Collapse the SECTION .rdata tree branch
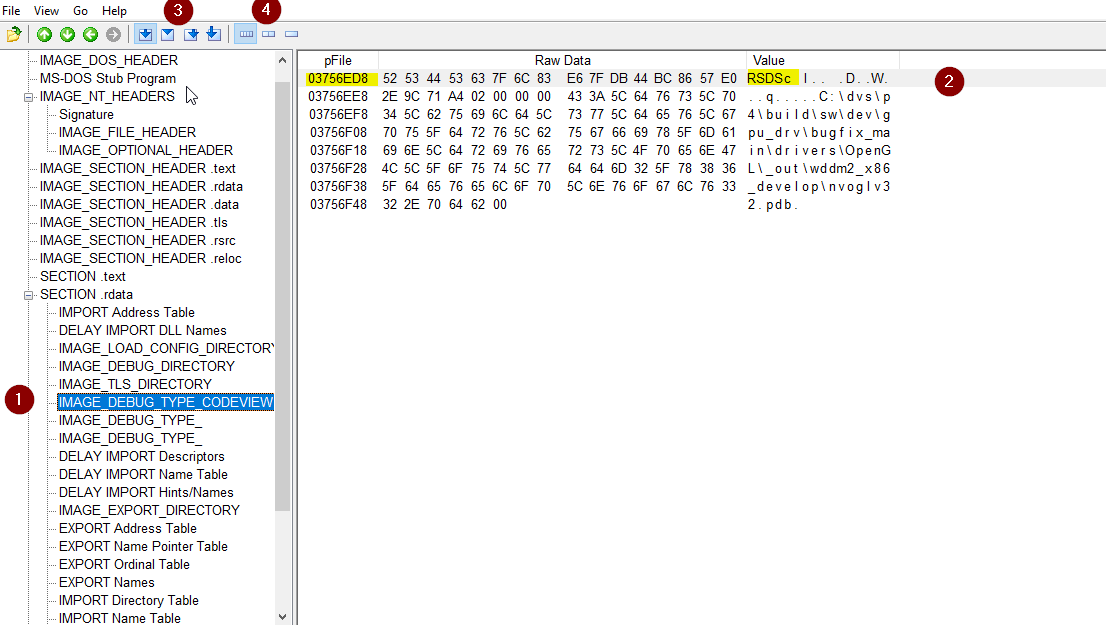 pyautogui.click(x=29, y=294)
